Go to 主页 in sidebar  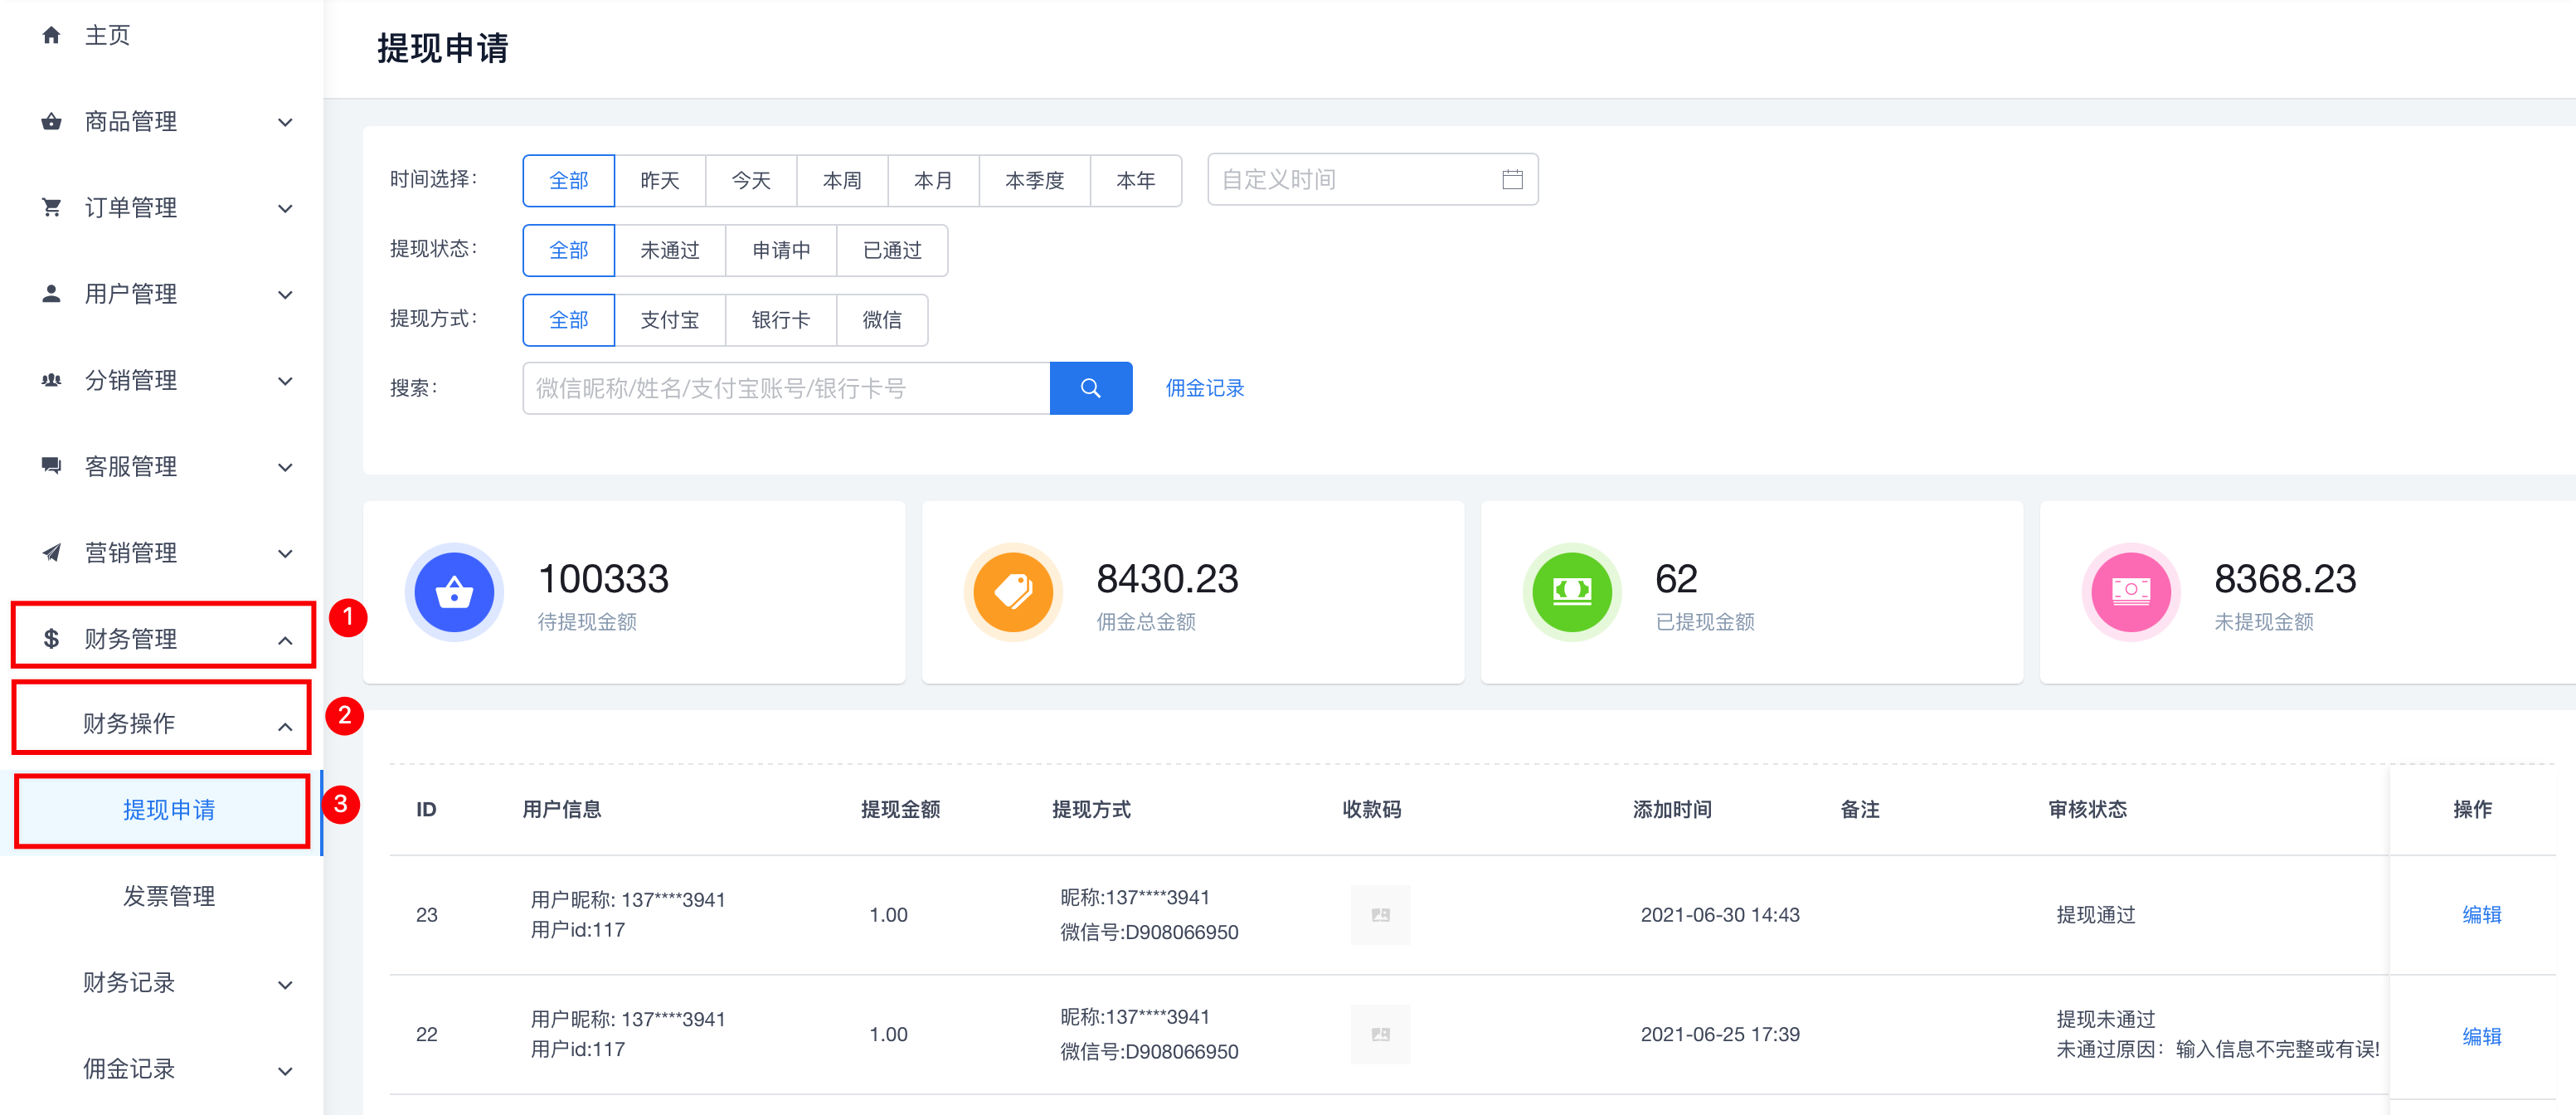107,35
